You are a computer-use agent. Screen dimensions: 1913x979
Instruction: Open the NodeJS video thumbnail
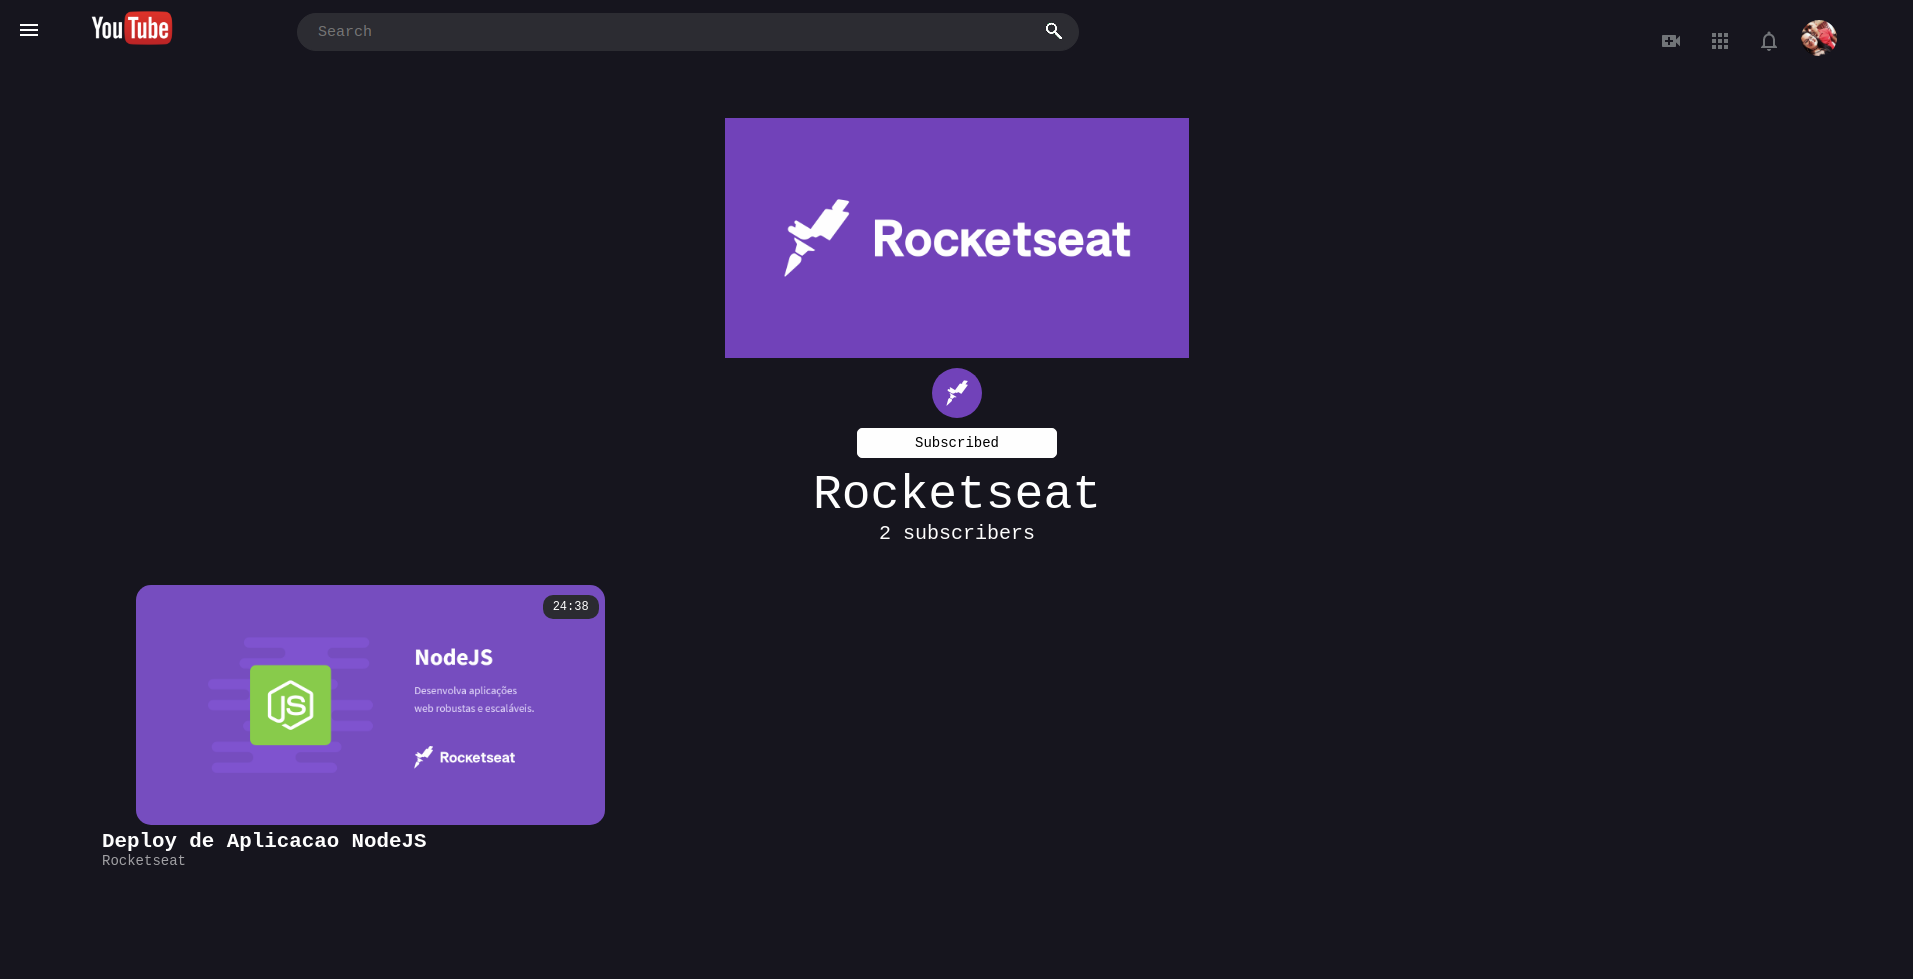pyautogui.click(x=370, y=705)
